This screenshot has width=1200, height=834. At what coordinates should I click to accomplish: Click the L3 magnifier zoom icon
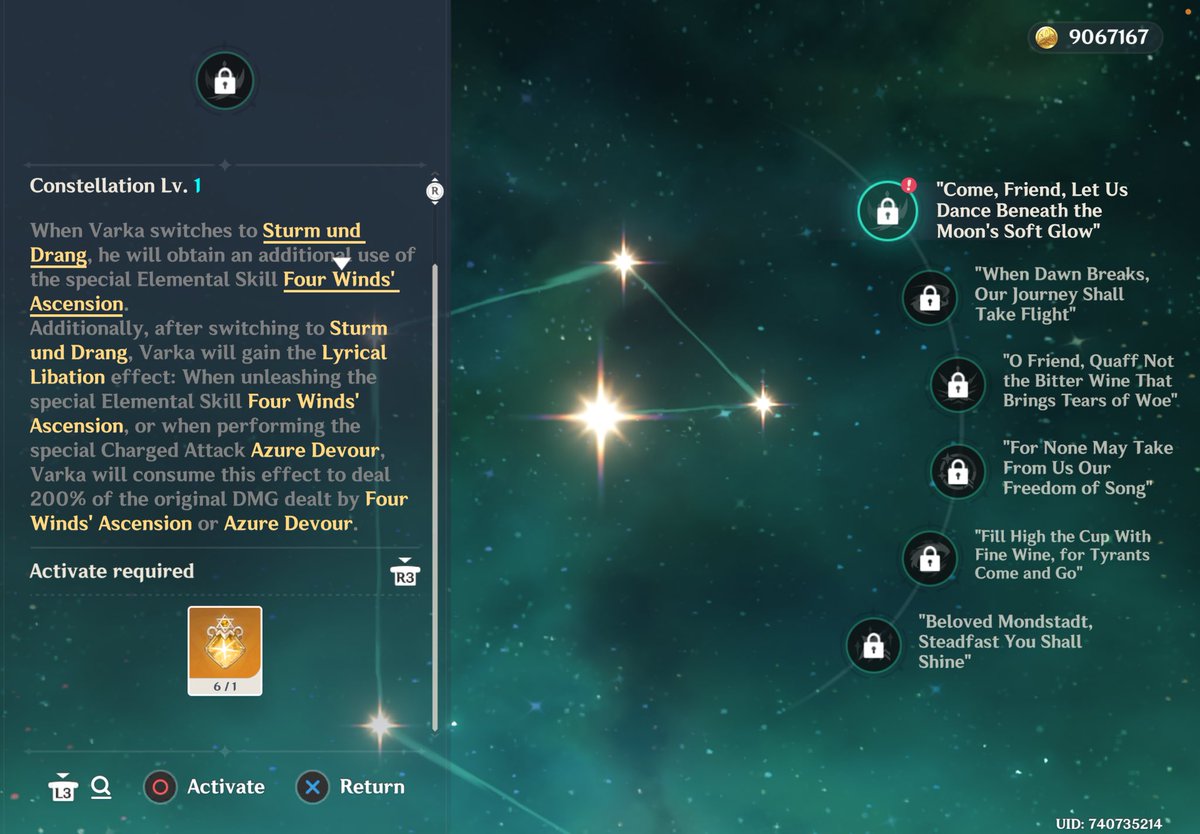tap(79, 788)
